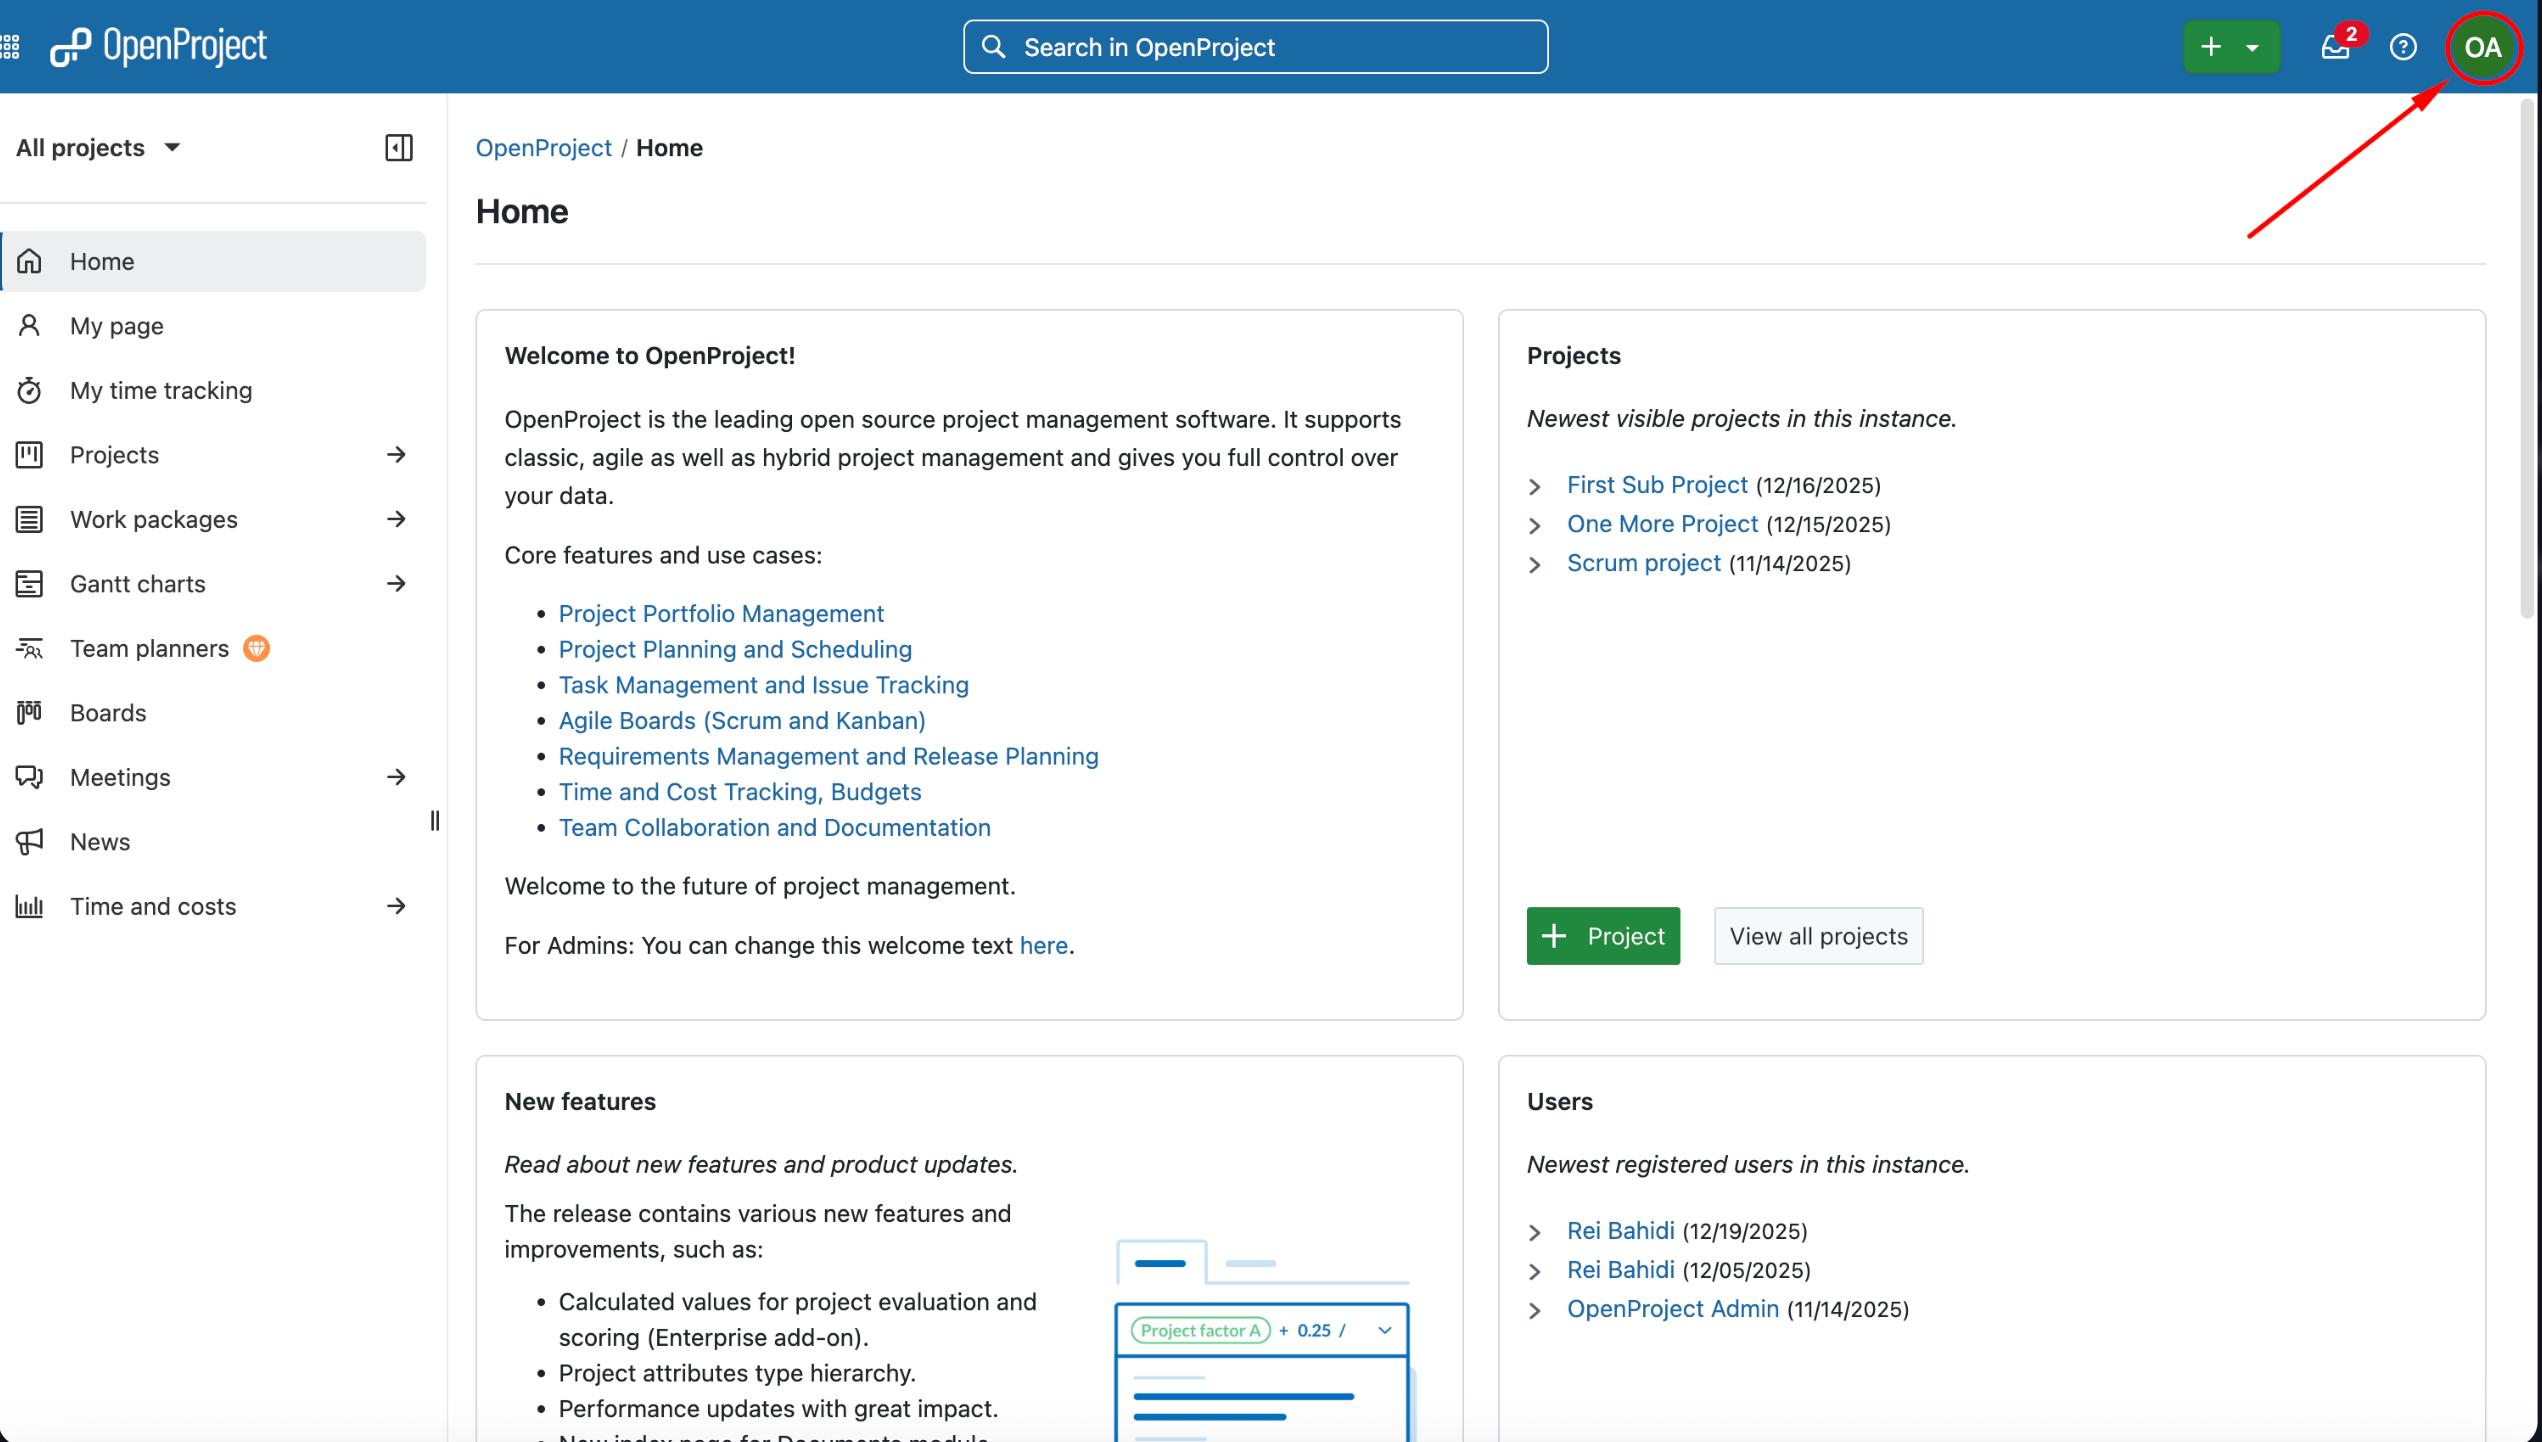Click the Time and costs chart icon

pos(30,906)
